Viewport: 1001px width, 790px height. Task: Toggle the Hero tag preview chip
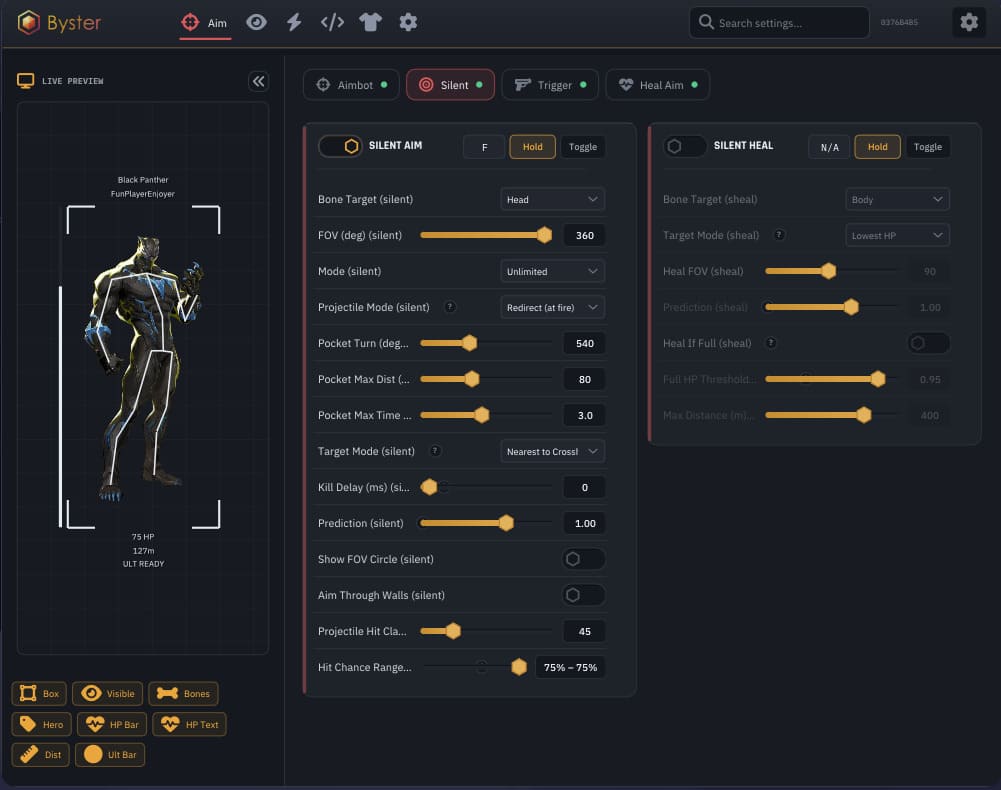coord(41,724)
